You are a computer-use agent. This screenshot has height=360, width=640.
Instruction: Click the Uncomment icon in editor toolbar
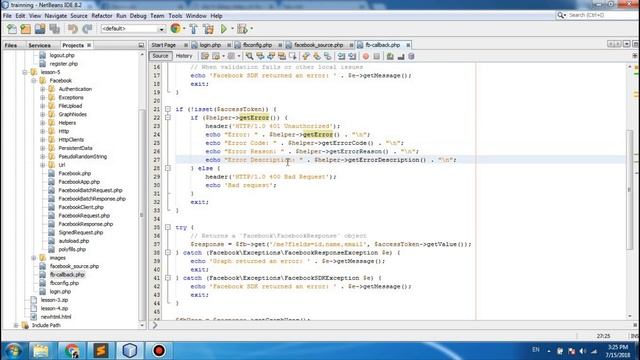[x=401, y=56]
